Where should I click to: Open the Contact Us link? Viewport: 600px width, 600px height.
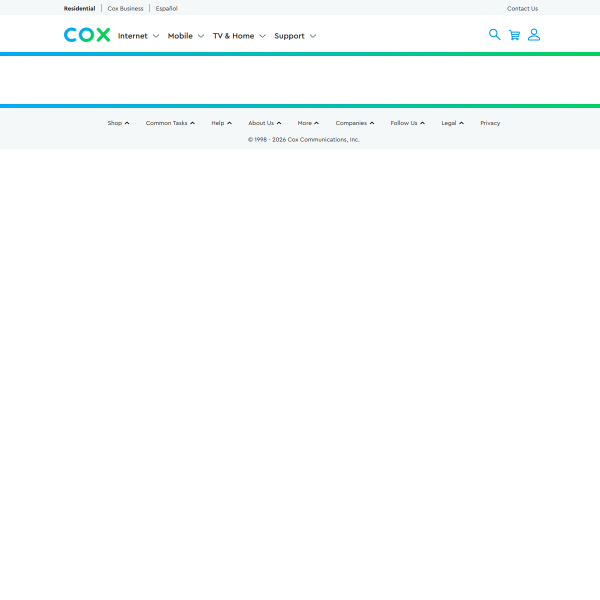pos(522,8)
